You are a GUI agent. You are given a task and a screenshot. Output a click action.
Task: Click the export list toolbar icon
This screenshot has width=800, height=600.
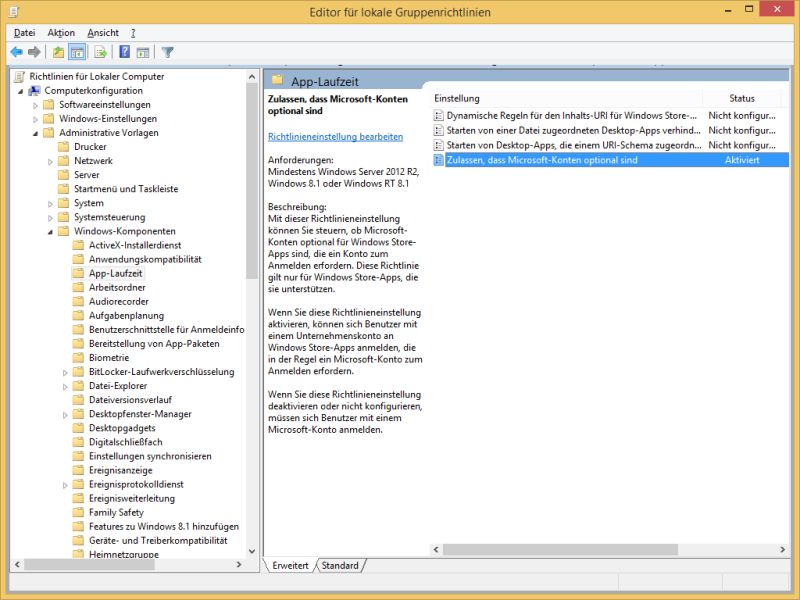click(x=101, y=52)
